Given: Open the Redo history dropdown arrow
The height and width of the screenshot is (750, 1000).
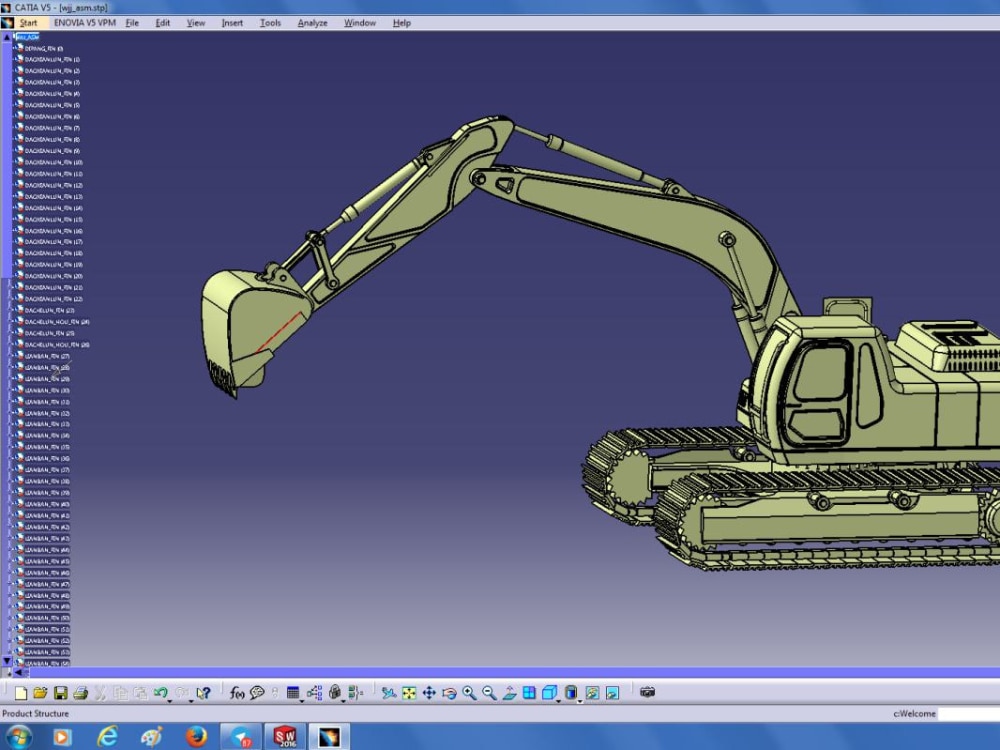Looking at the screenshot, I should click(x=191, y=701).
